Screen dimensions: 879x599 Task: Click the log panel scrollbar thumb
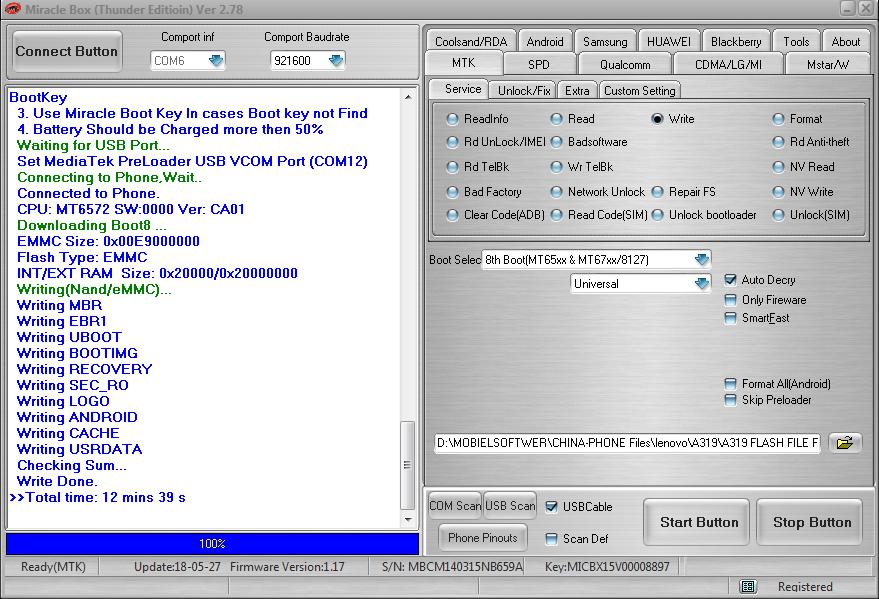click(x=408, y=465)
